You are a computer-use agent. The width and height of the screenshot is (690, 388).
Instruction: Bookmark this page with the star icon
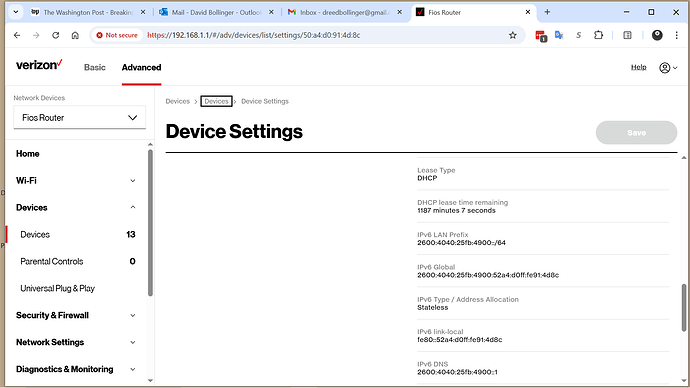513,35
